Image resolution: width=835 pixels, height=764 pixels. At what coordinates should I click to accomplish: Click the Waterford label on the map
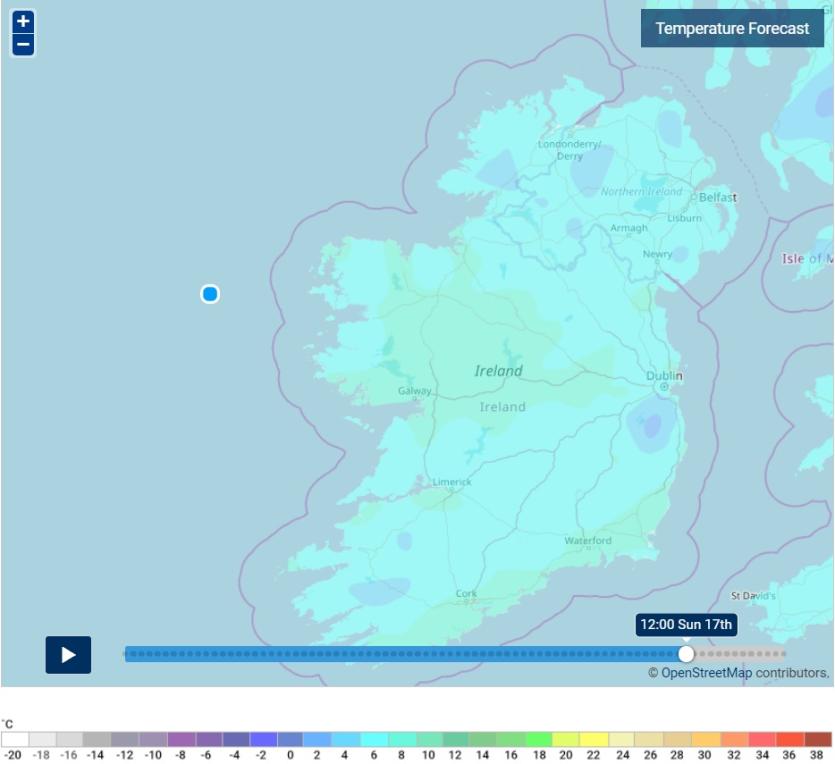point(587,541)
